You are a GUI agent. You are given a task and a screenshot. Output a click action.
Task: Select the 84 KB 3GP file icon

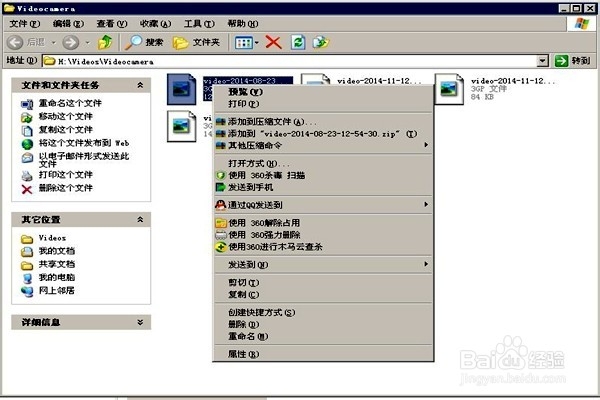(x=449, y=89)
